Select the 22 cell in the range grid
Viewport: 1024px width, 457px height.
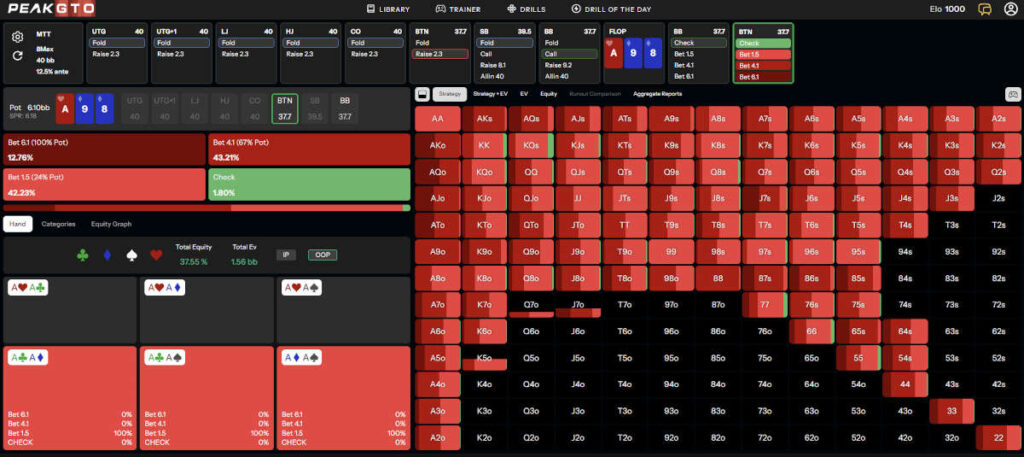998,438
